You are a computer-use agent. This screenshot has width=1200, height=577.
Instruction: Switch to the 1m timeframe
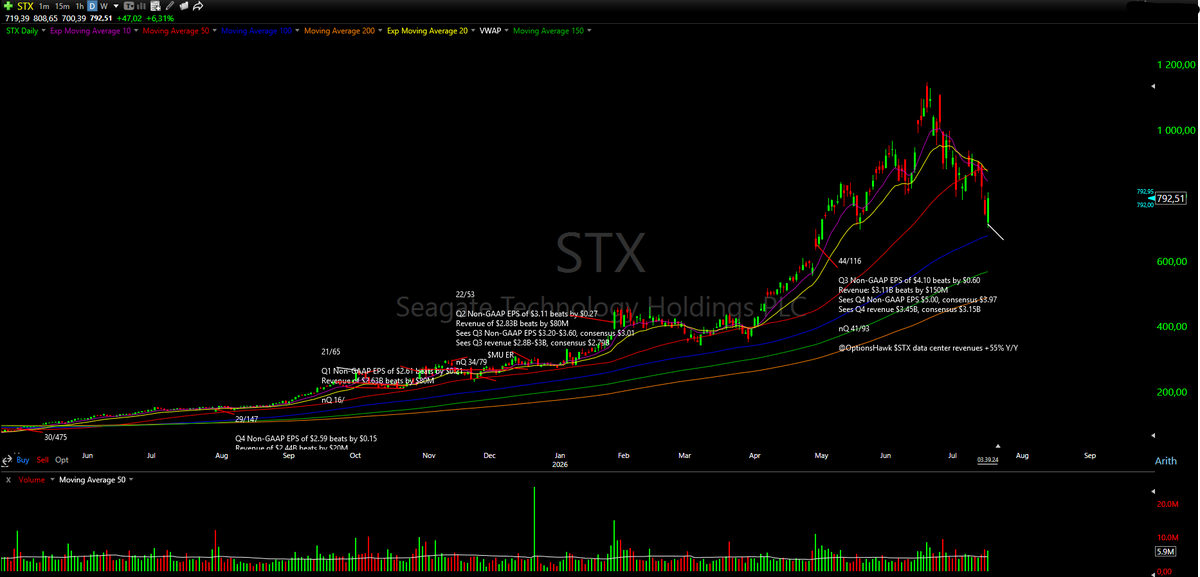(x=44, y=6)
